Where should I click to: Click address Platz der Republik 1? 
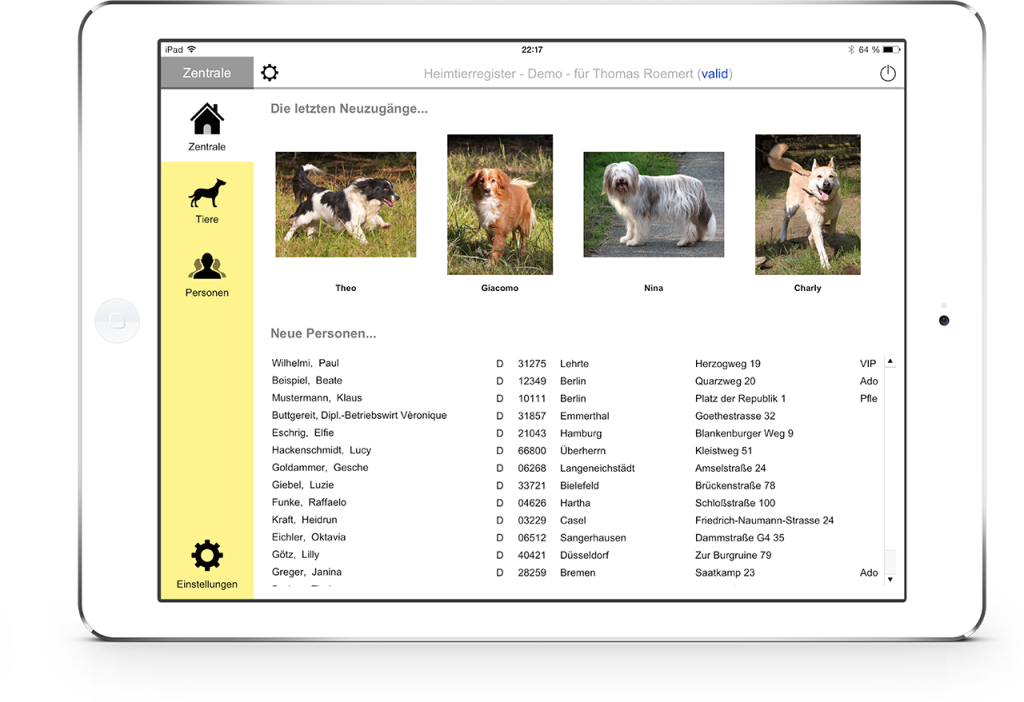[740, 398]
